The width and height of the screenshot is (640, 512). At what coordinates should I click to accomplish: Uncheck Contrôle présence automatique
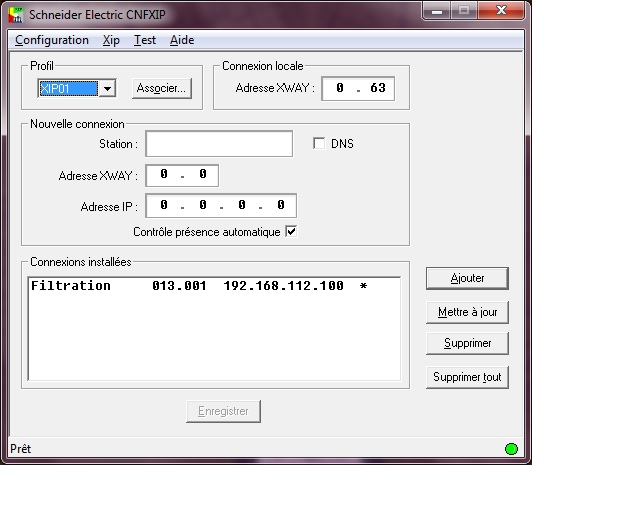click(x=291, y=232)
